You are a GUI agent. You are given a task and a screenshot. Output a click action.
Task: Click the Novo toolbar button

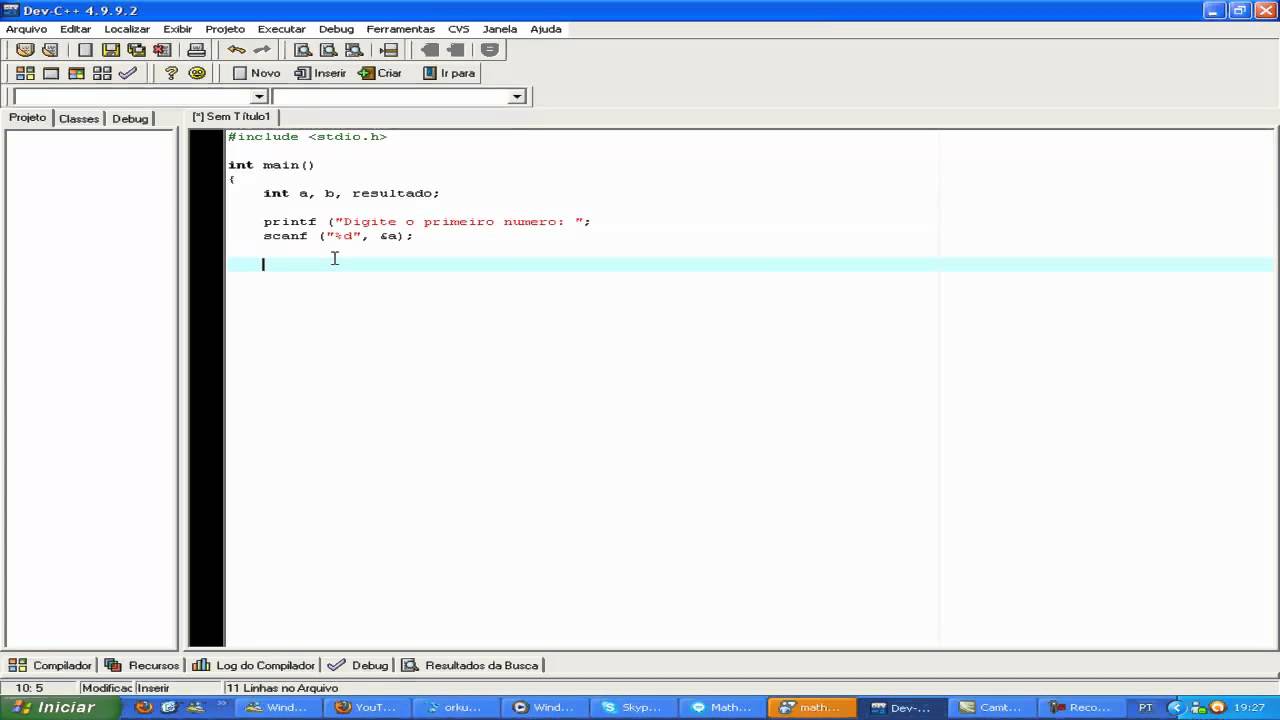256,73
